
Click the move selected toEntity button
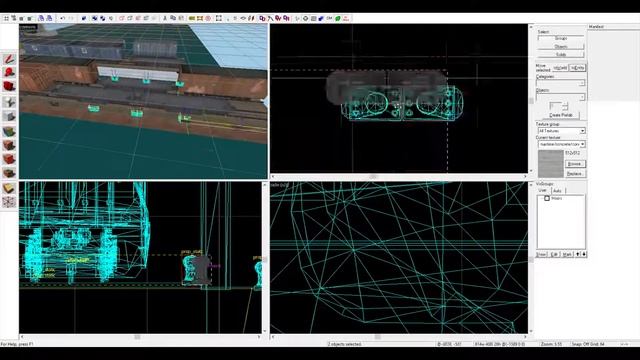578,68
